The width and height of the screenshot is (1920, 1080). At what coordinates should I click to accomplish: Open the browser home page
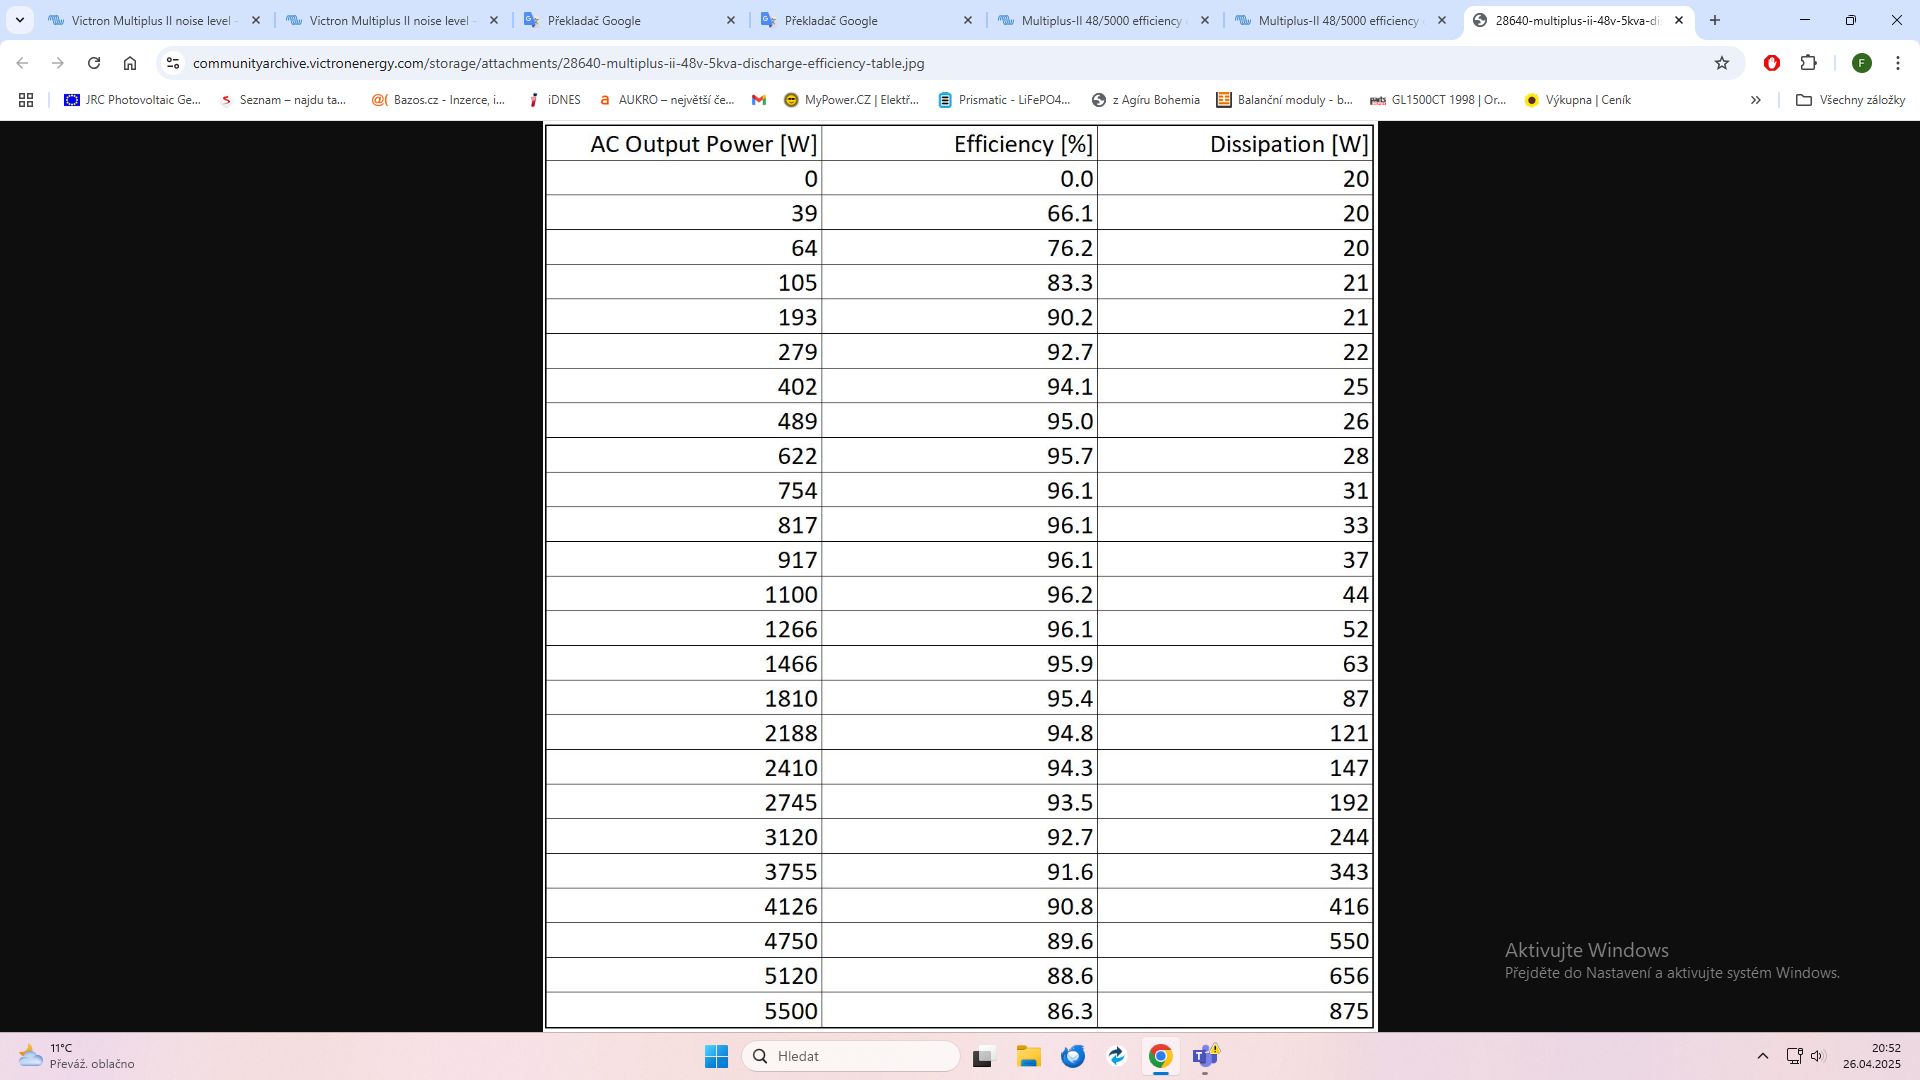tap(130, 63)
